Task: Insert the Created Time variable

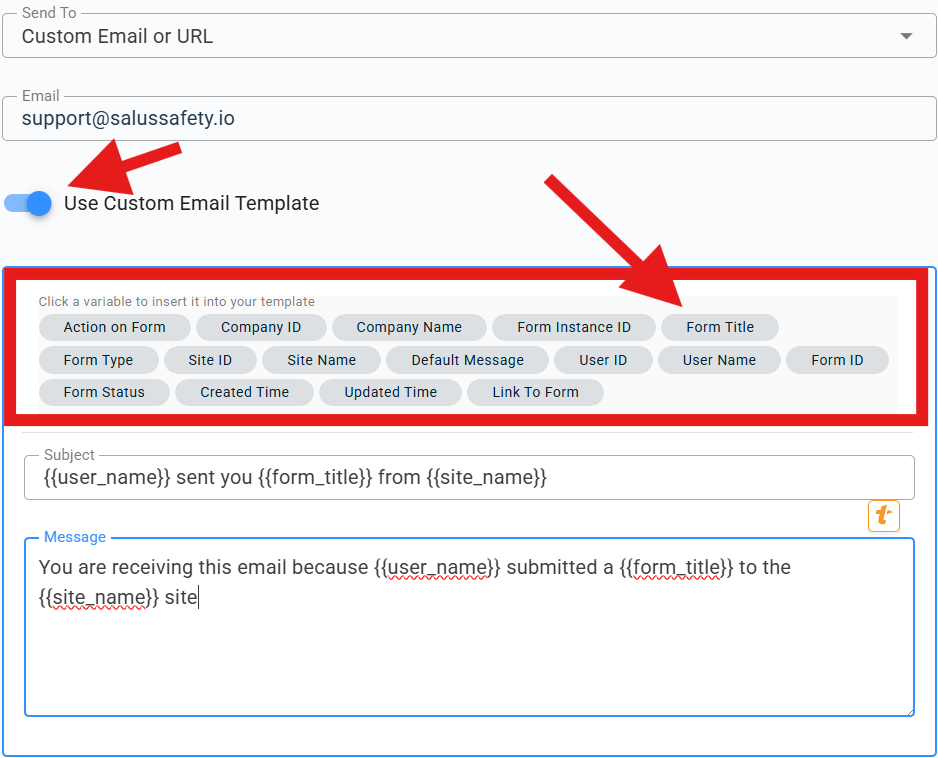Action: tap(244, 392)
